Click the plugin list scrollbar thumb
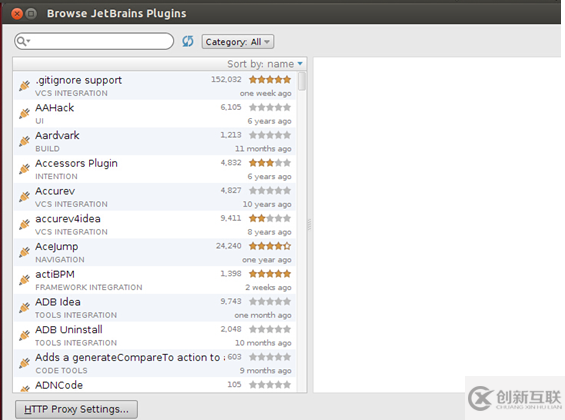Image resolution: width=565 pixels, height=420 pixels. (x=302, y=81)
